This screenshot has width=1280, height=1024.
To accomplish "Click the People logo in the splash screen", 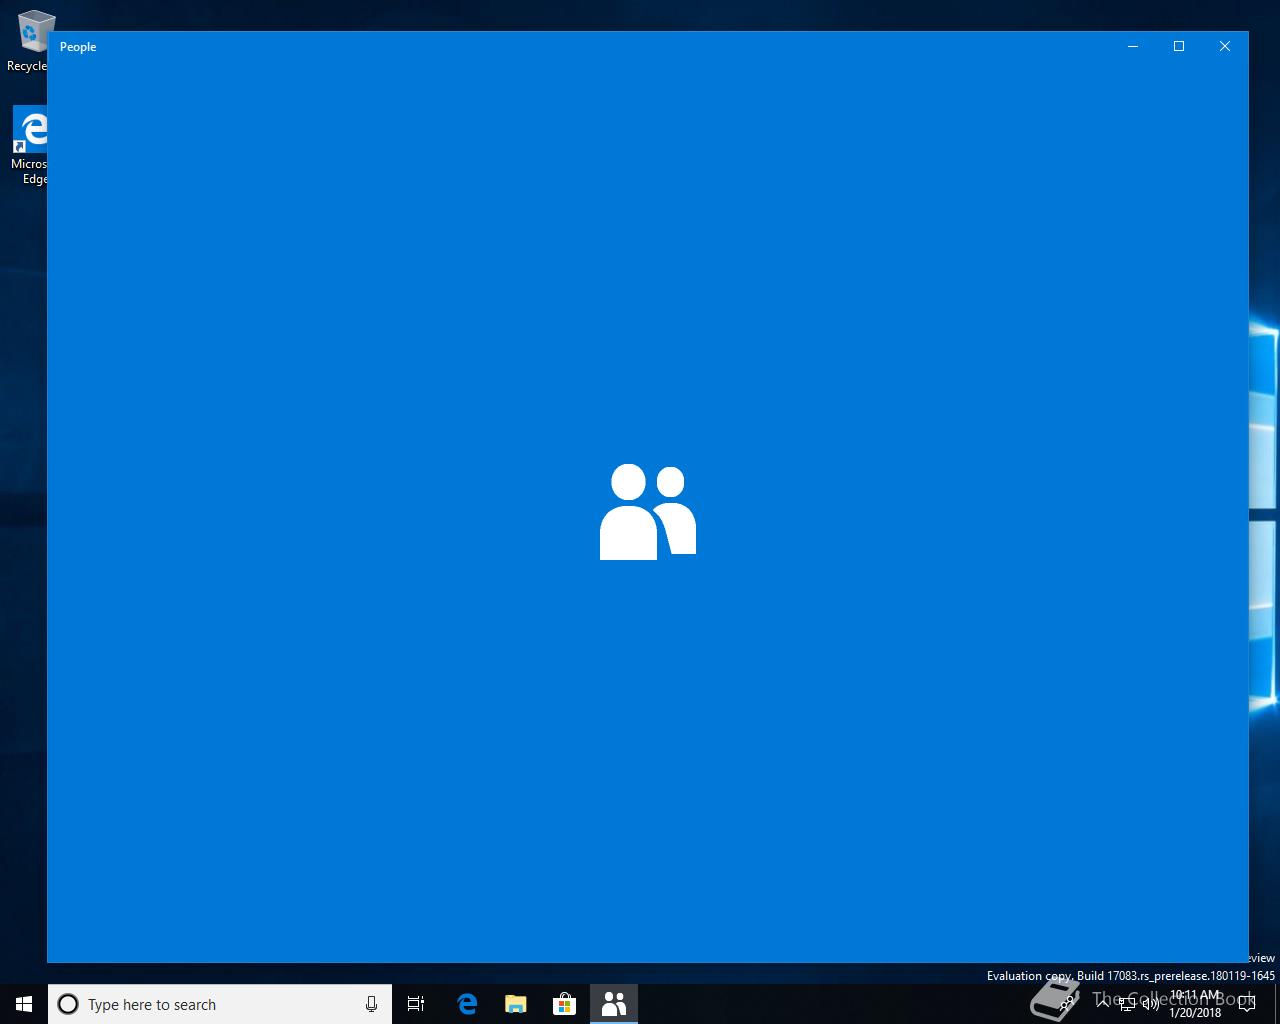I will click(648, 511).
